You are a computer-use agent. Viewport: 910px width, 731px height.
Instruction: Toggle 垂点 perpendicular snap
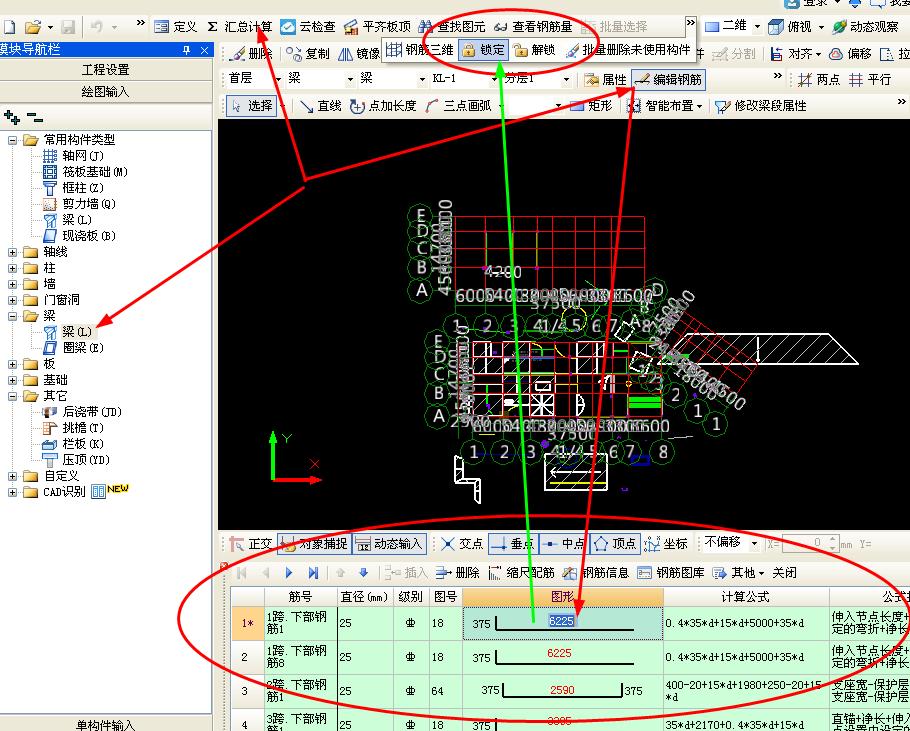pos(512,544)
